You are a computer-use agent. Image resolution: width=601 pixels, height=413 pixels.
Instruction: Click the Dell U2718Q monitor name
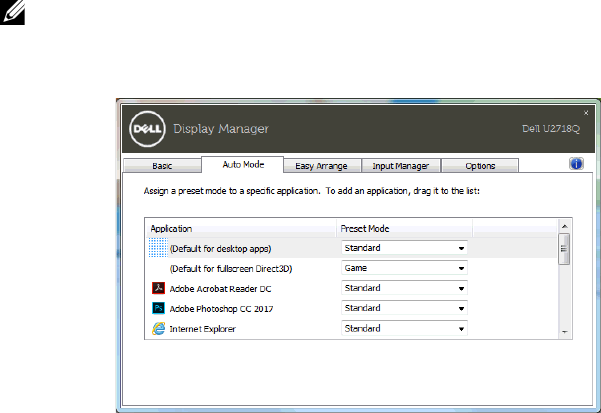(551, 129)
